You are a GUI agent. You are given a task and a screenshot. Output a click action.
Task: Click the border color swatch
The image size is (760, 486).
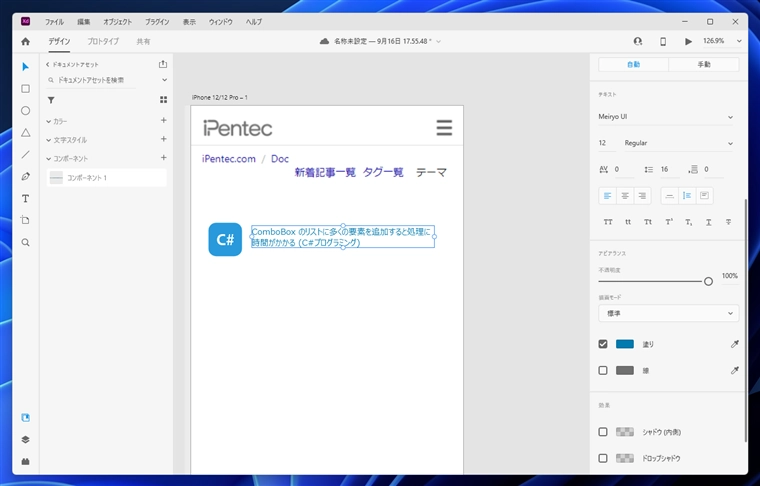tap(625, 370)
